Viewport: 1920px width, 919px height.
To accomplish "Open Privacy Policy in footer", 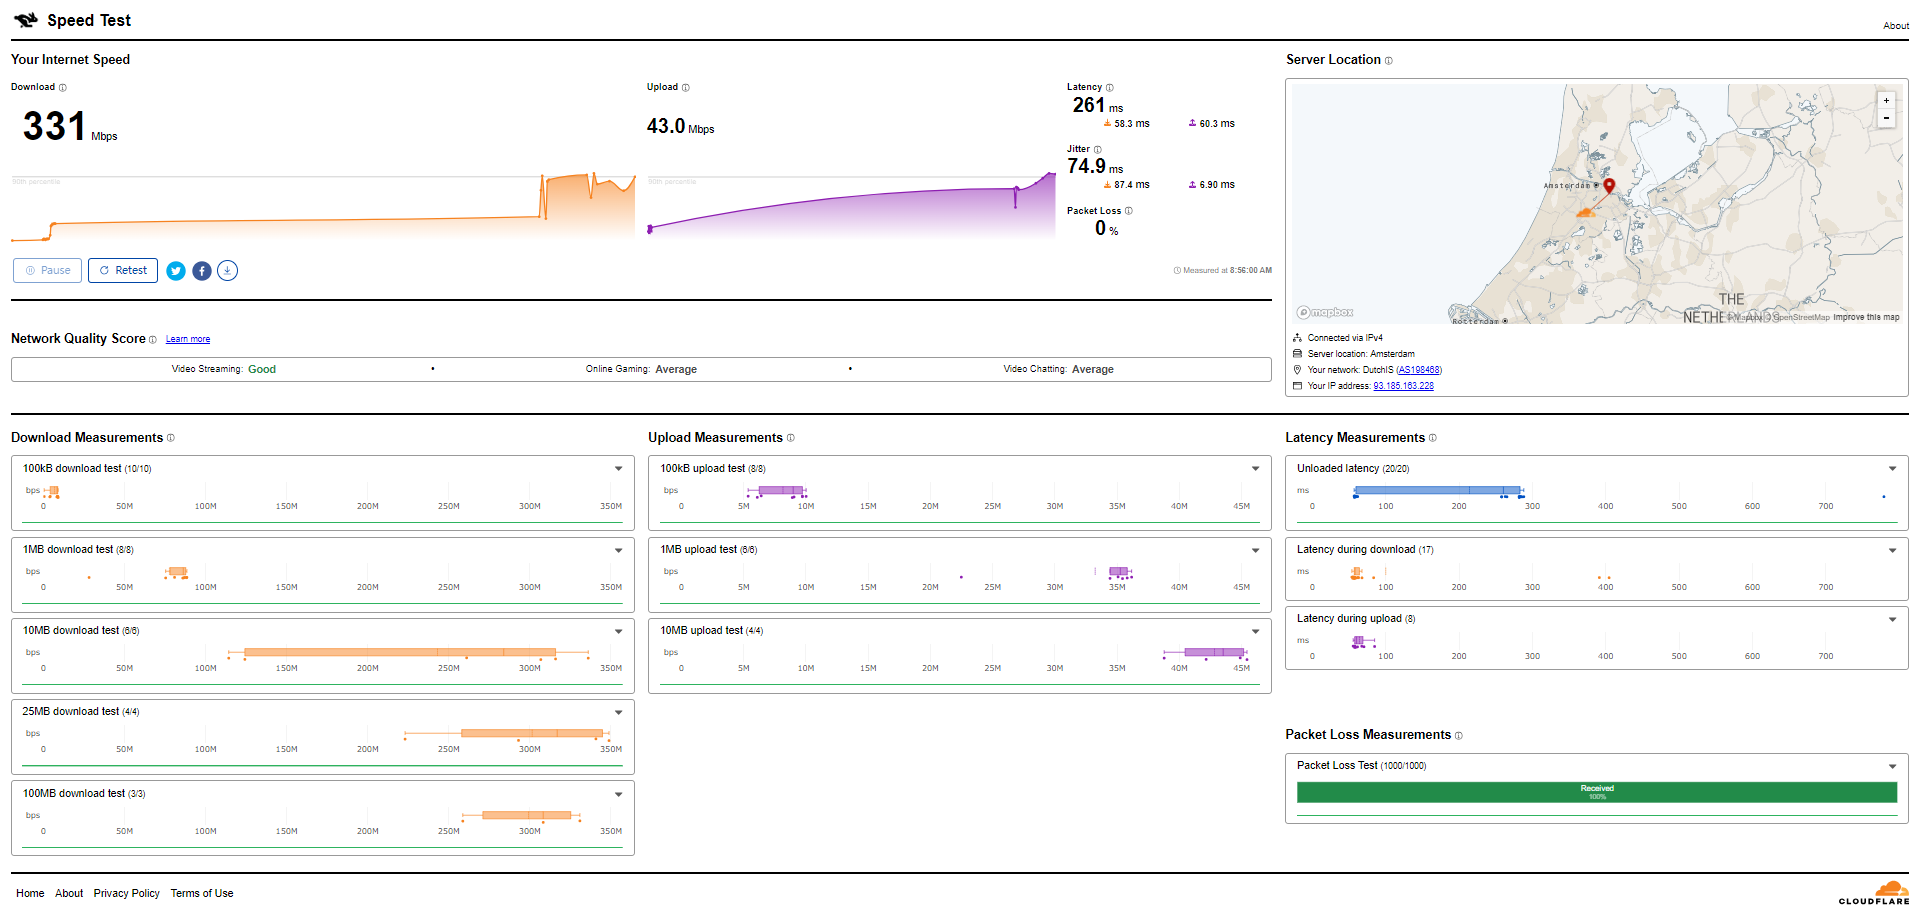I will pos(127,894).
